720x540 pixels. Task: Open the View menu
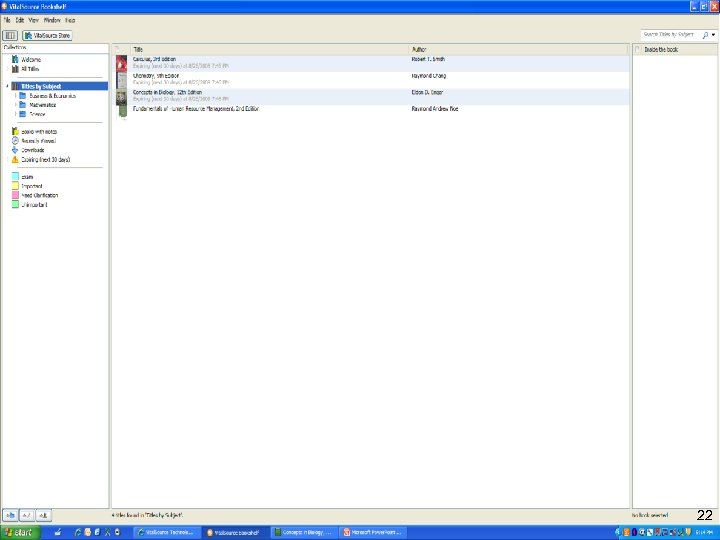pos(34,20)
